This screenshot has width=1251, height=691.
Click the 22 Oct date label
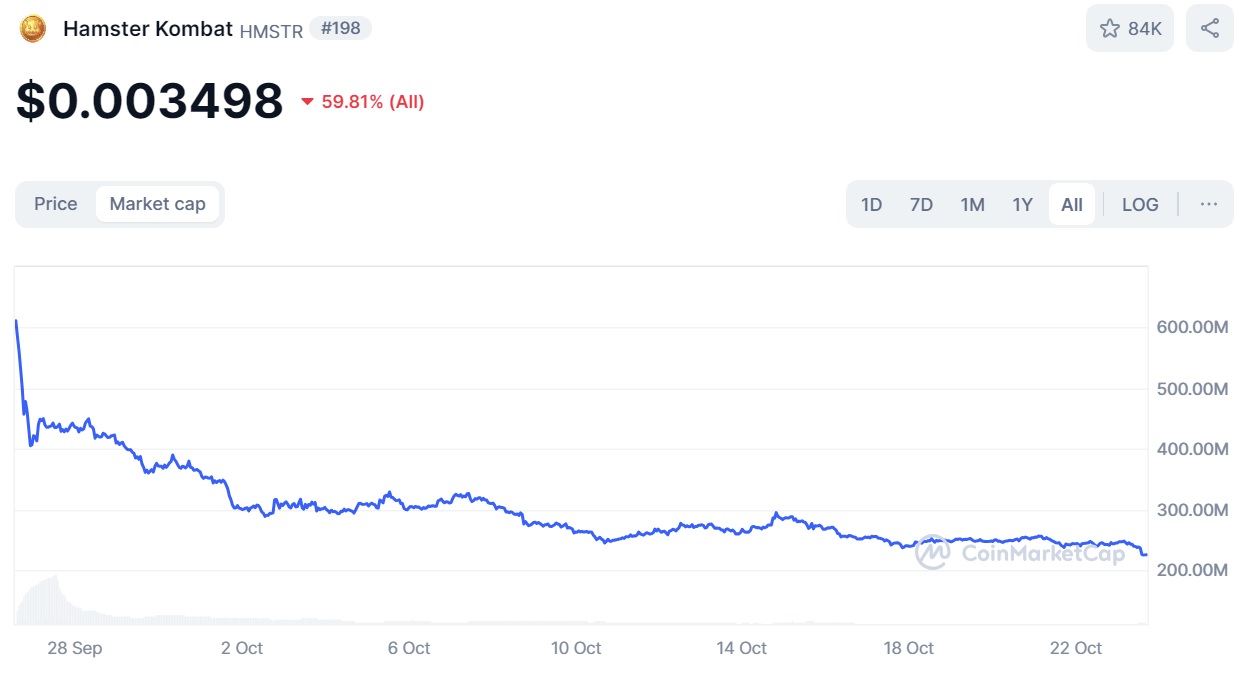click(1076, 648)
